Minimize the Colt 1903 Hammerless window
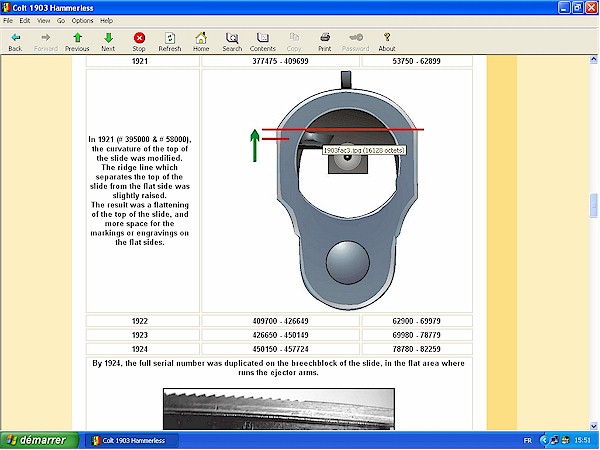Screen dimensions: 600x450 pyautogui.click(x=564, y=8)
